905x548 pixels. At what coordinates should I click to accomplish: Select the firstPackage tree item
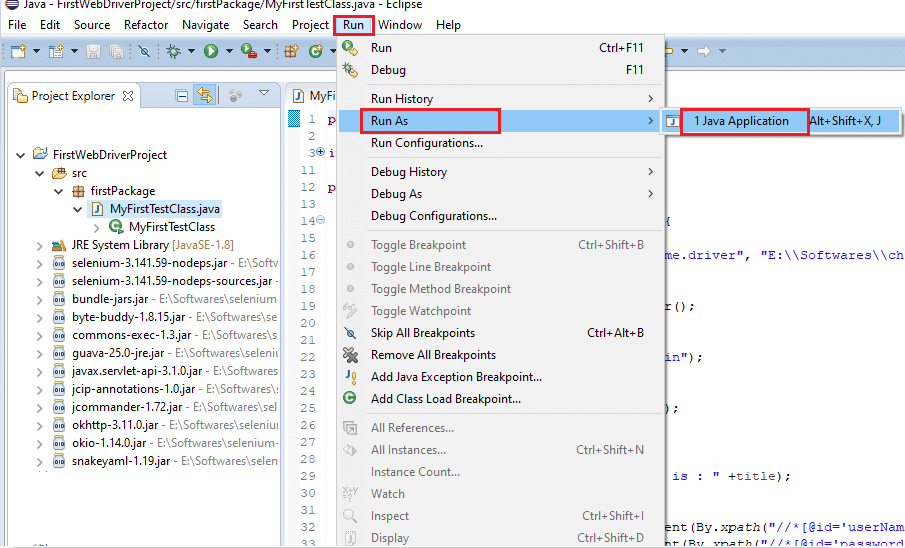[x=122, y=191]
